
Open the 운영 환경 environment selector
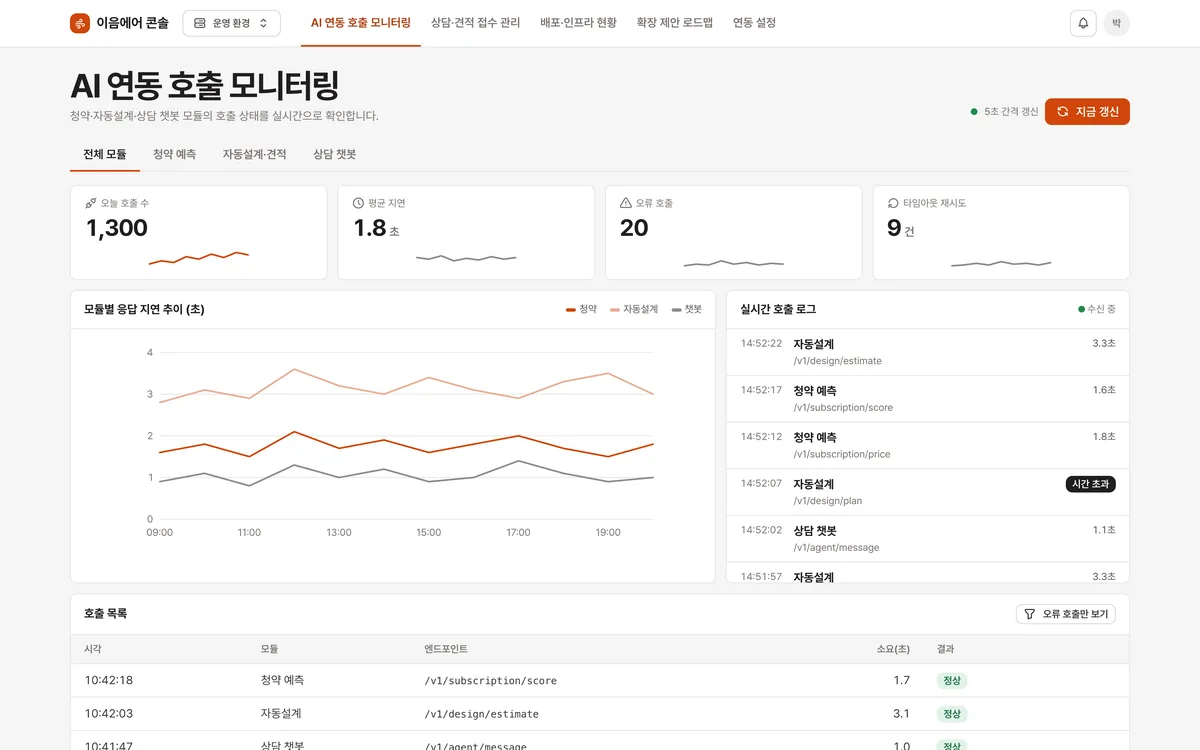(x=231, y=23)
